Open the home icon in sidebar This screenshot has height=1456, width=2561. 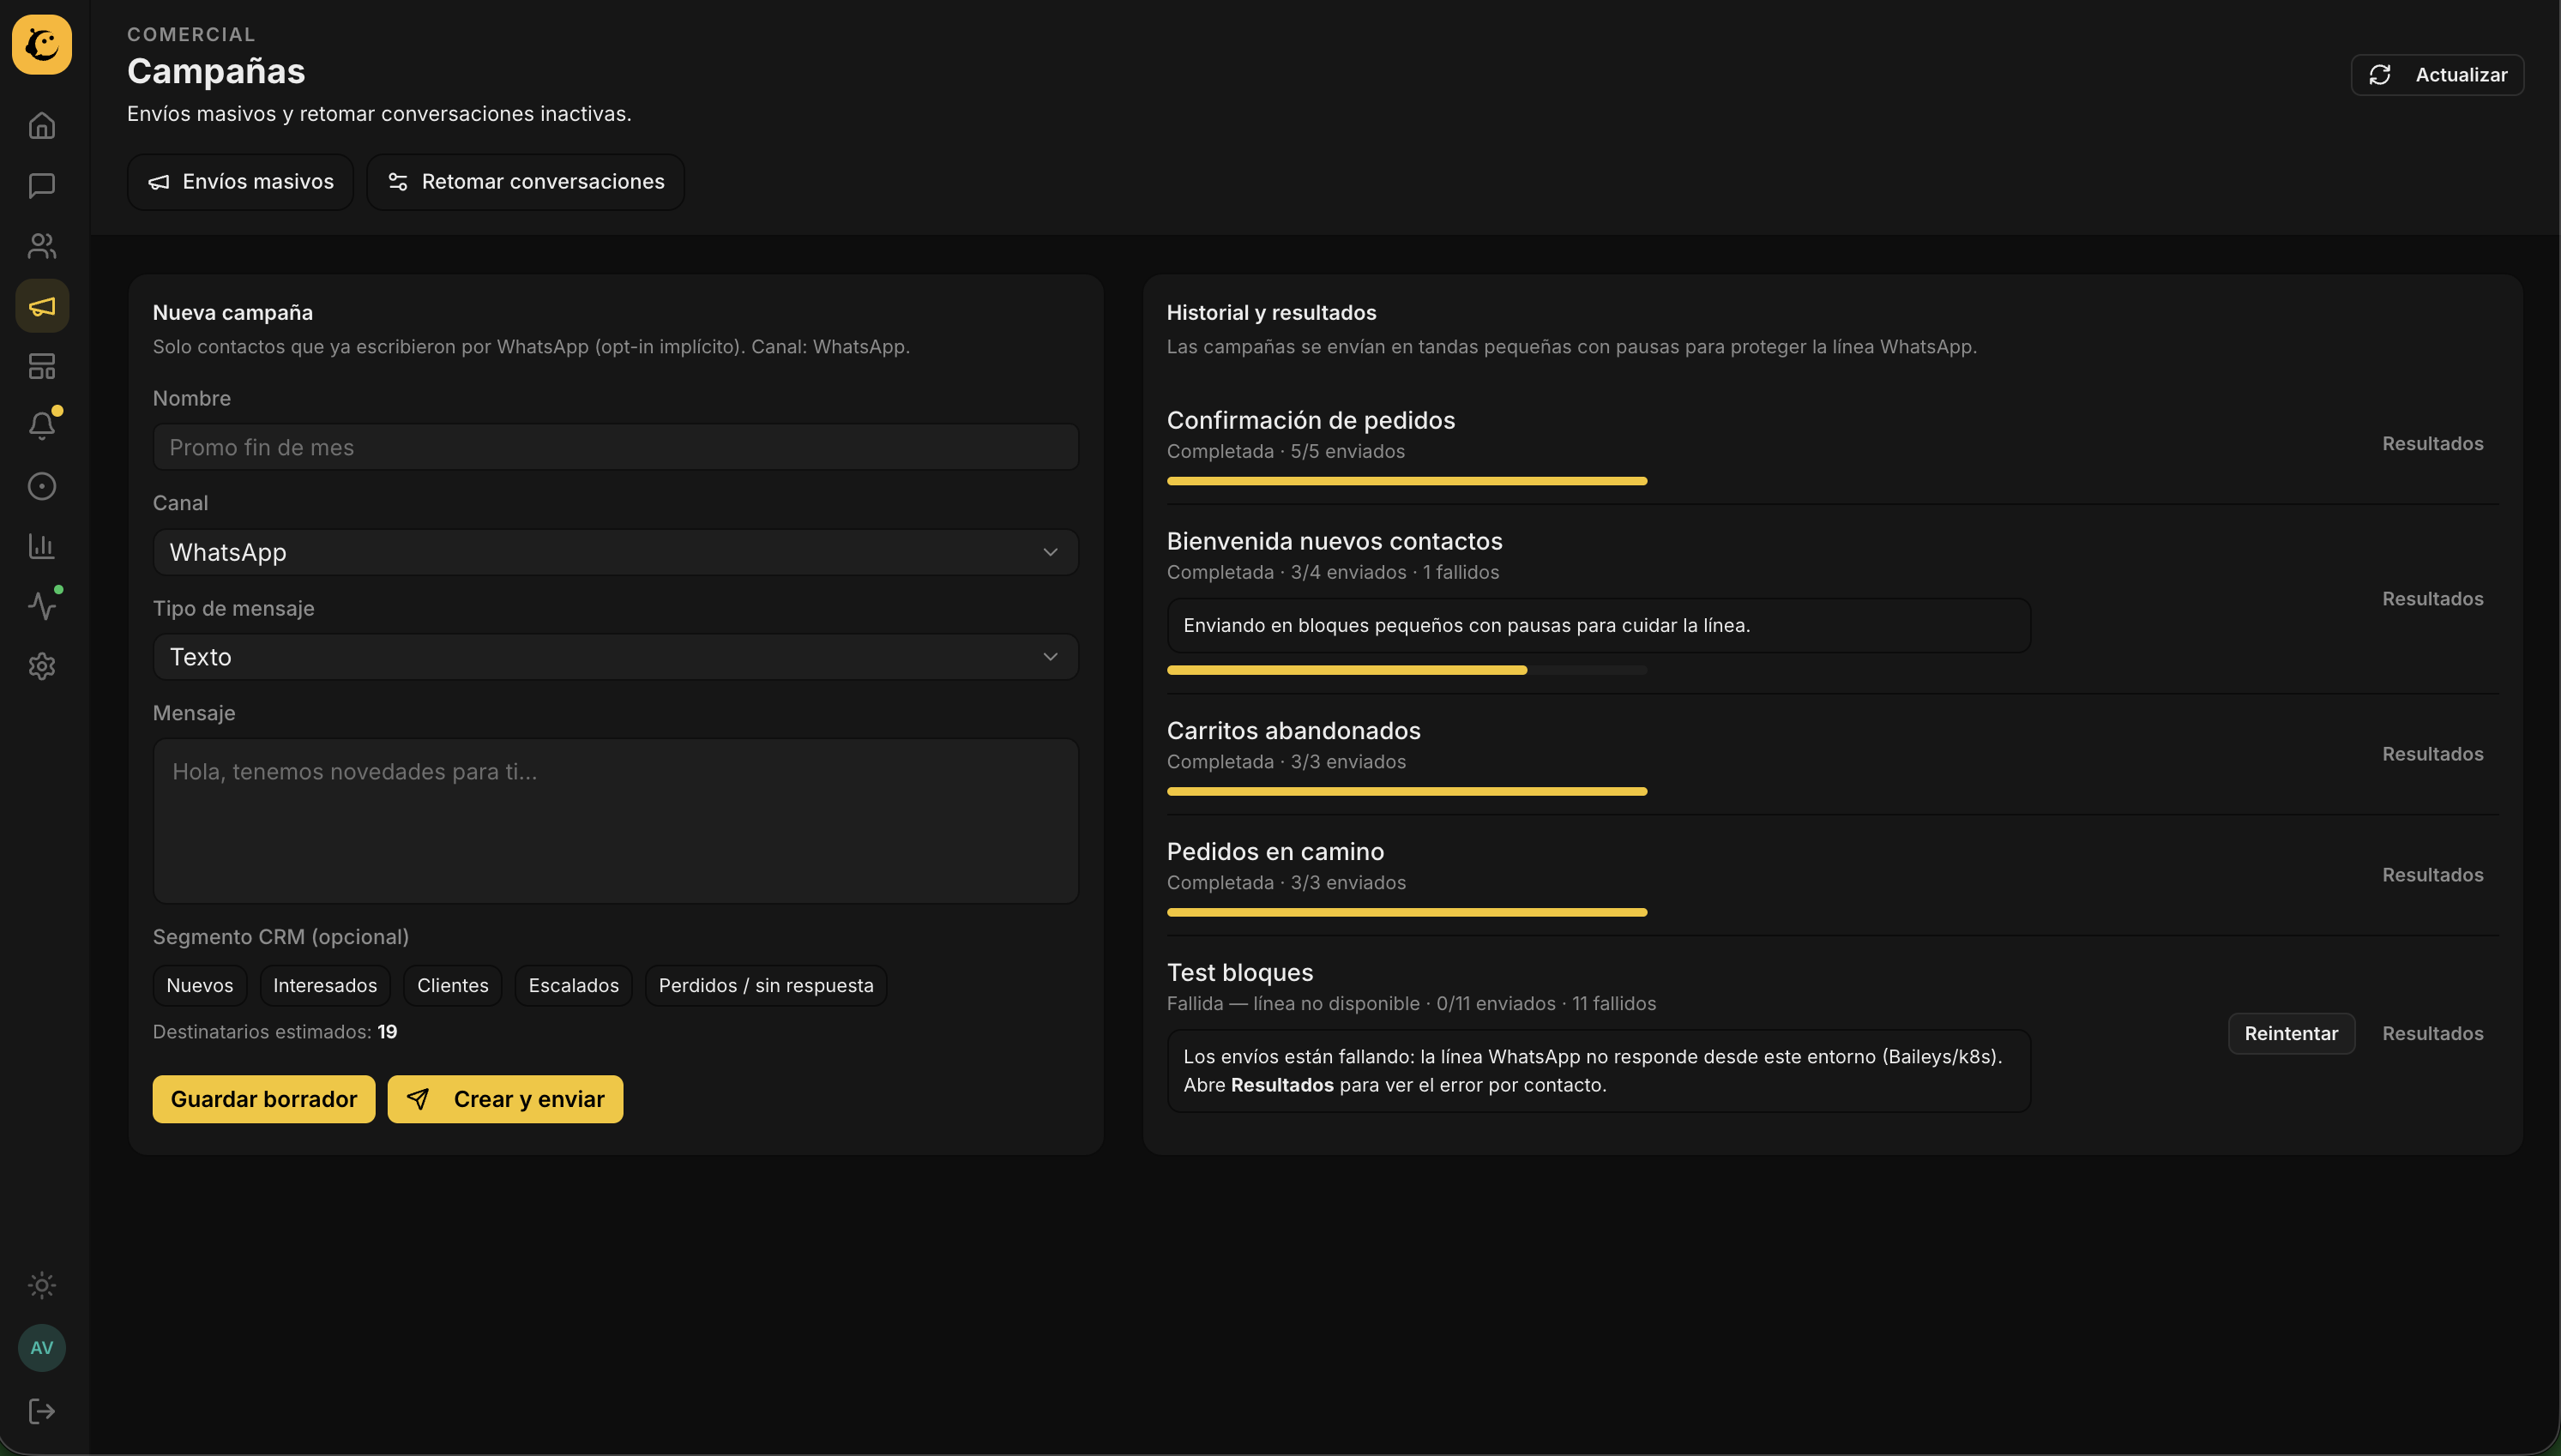point(42,126)
